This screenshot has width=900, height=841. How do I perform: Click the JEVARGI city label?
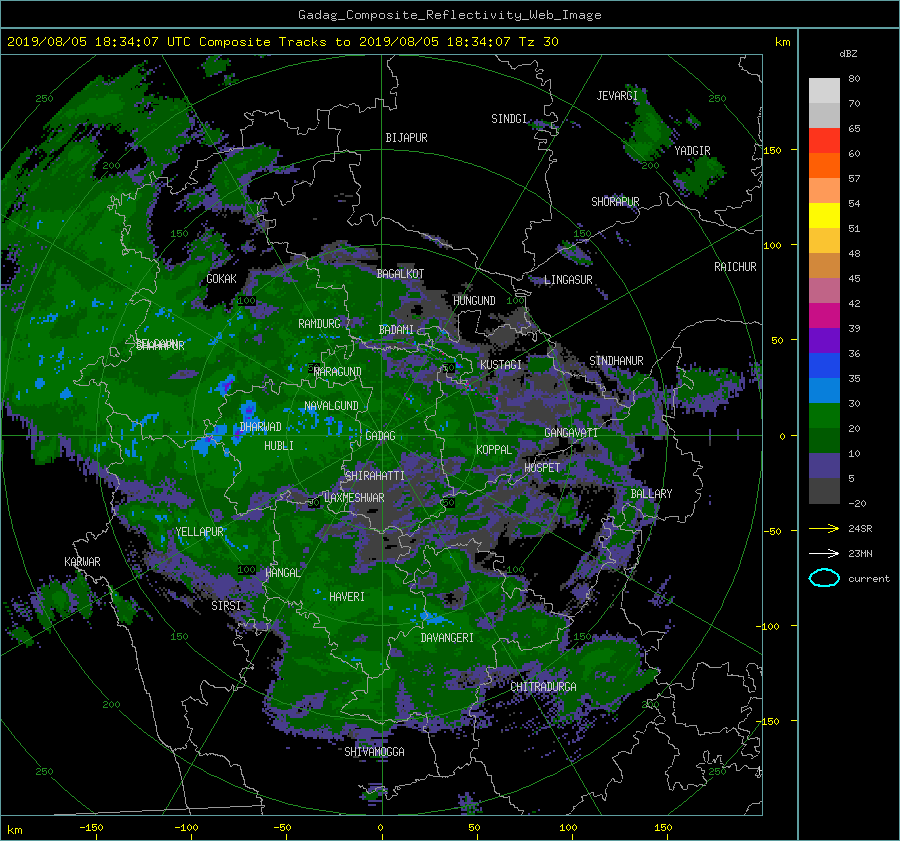(x=617, y=96)
